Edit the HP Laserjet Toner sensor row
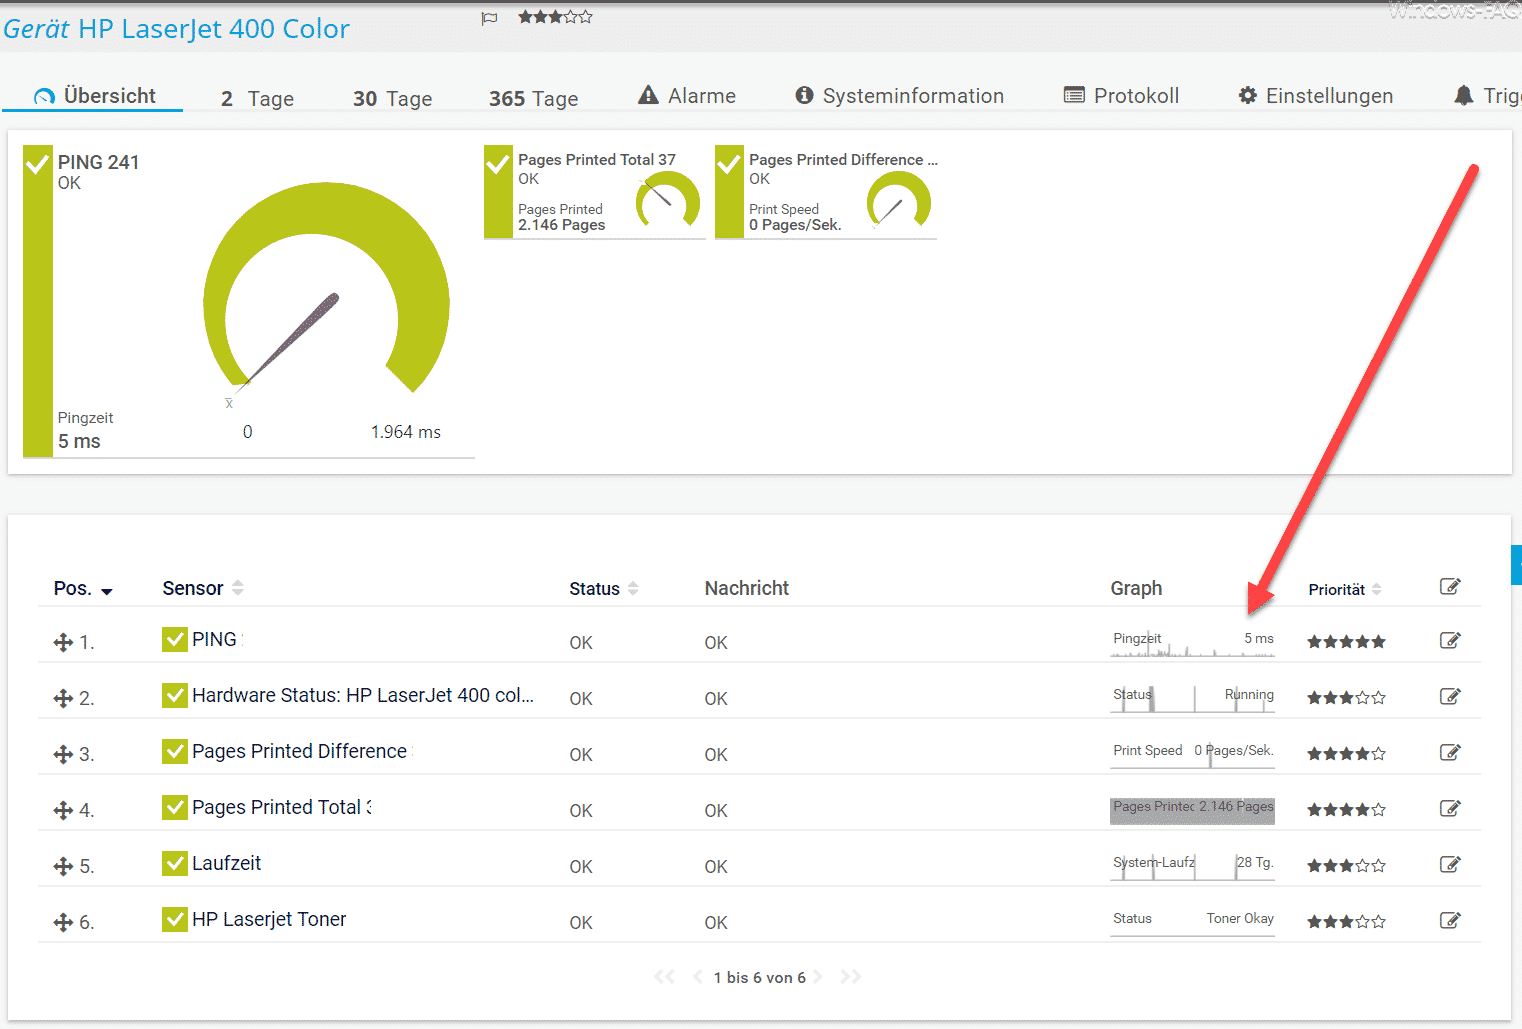Viewport: 1522px width, 1029px height. tap(1450, 921)
